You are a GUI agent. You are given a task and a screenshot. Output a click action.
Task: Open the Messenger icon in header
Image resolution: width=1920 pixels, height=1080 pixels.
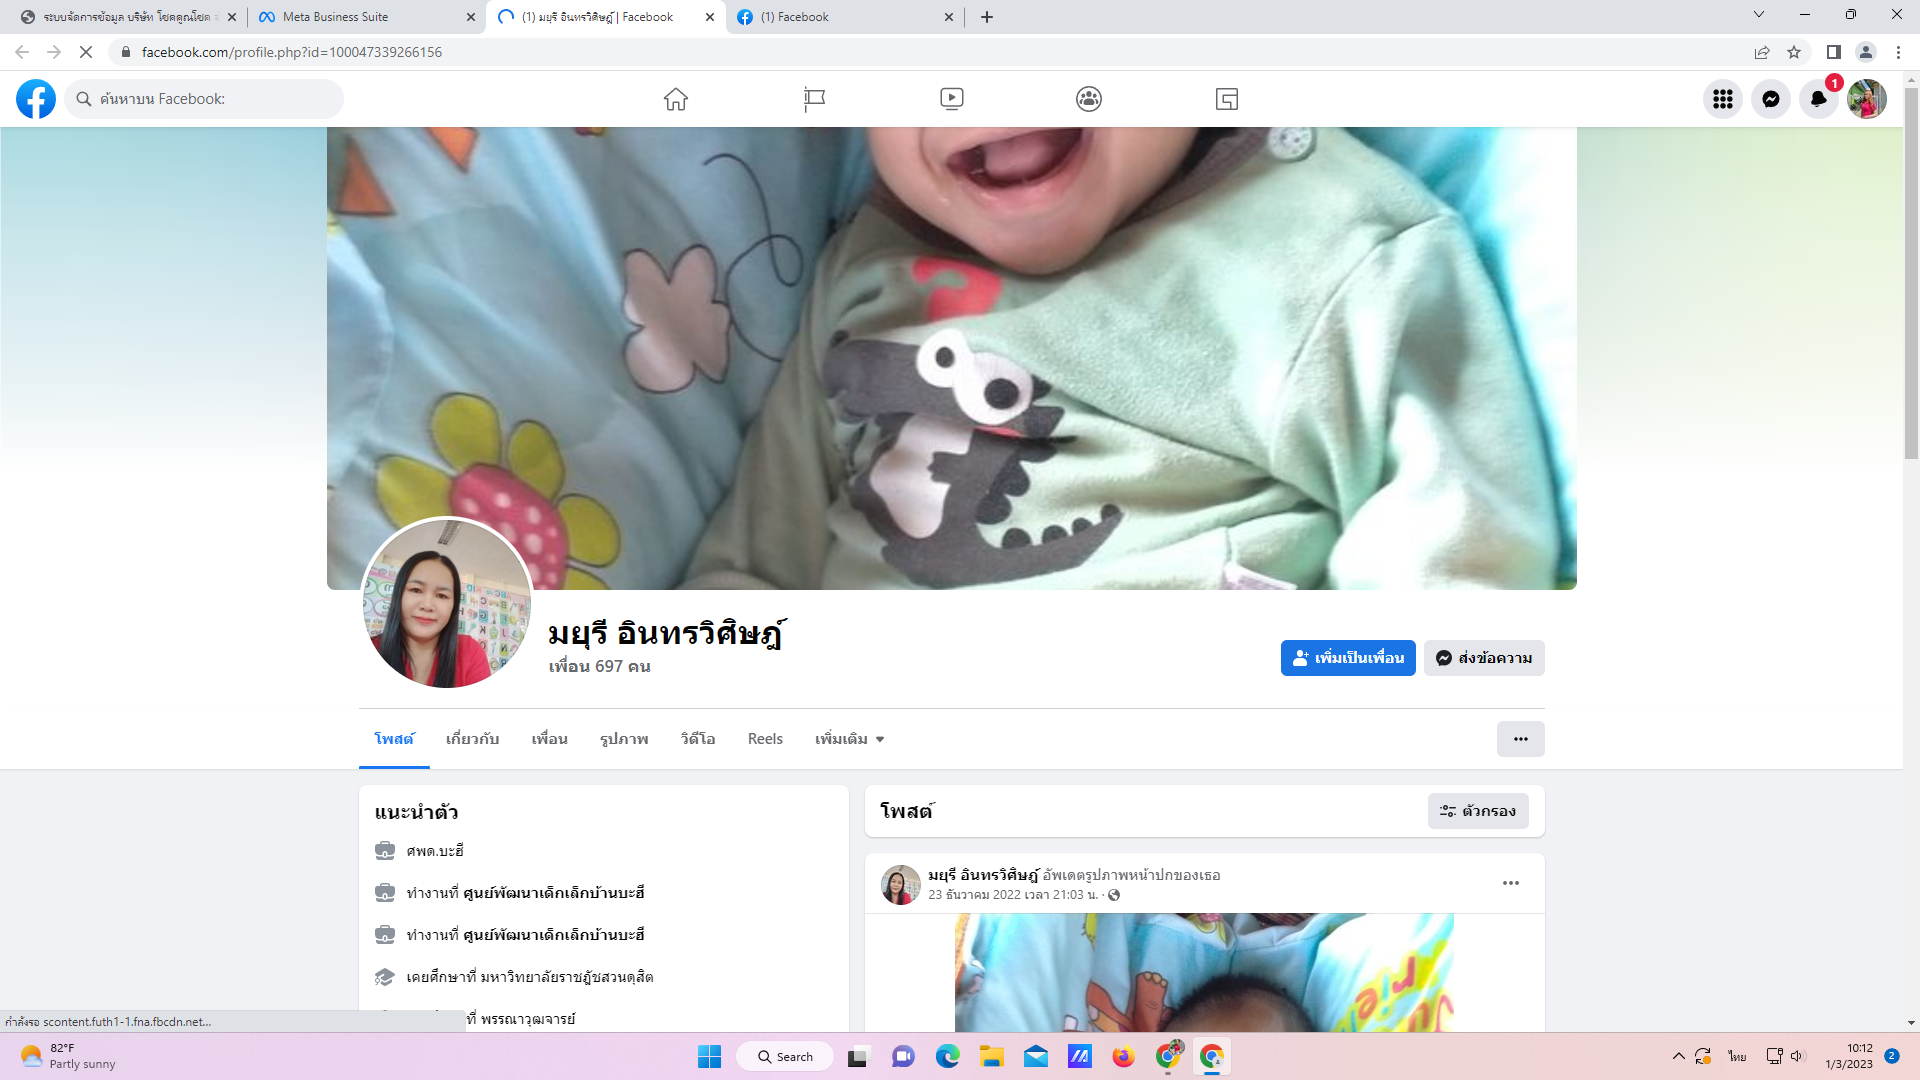[1770, 99]
